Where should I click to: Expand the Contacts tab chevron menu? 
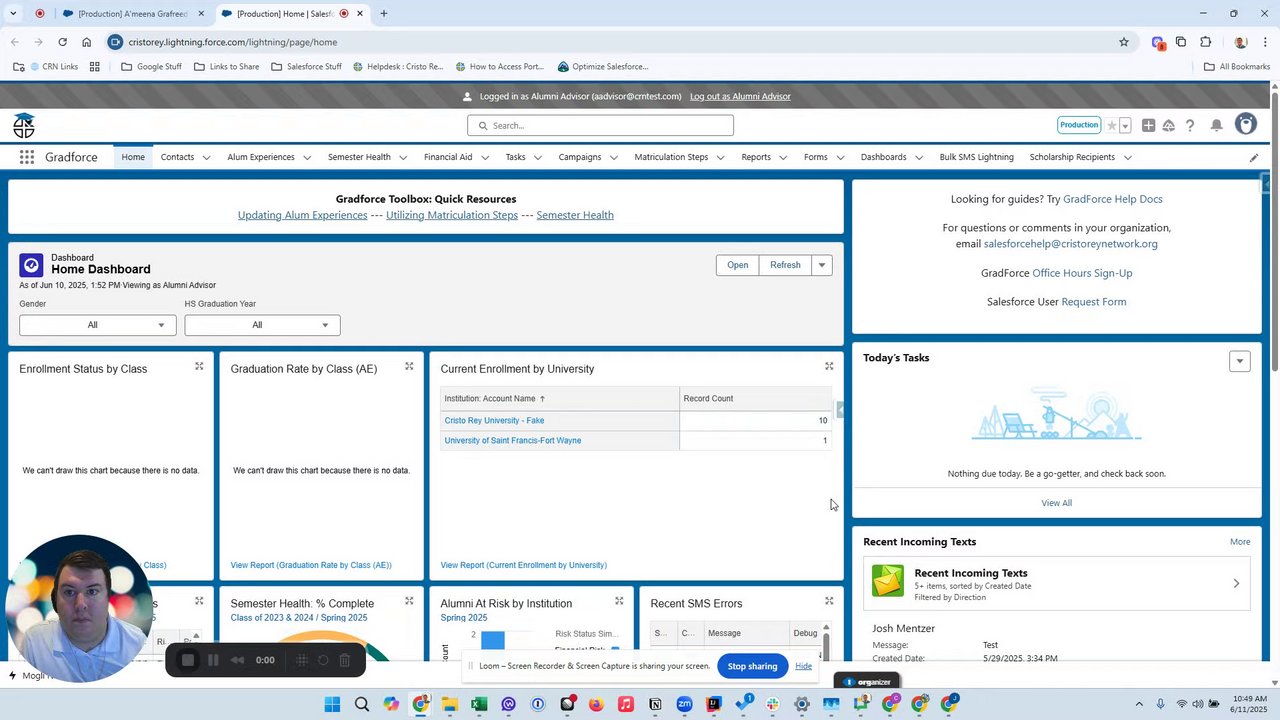click(206, 157)
